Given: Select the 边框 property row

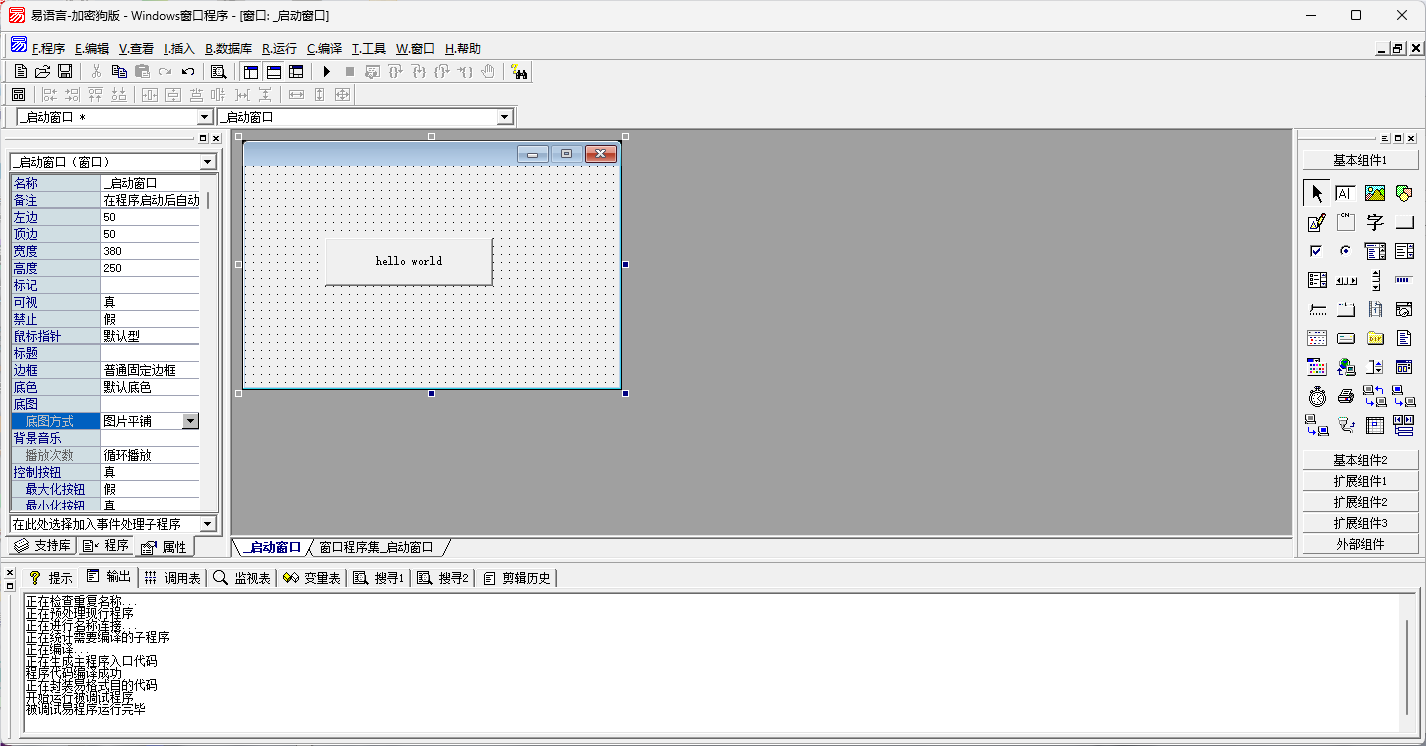Looking at the screenshot, I should [105, 370].
